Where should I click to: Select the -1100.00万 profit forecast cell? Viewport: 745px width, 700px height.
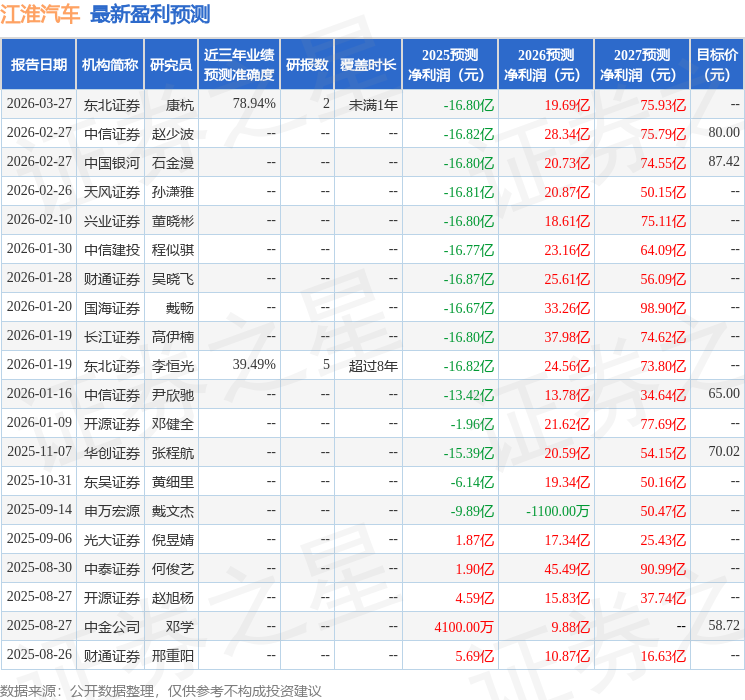tap(558, 510)
